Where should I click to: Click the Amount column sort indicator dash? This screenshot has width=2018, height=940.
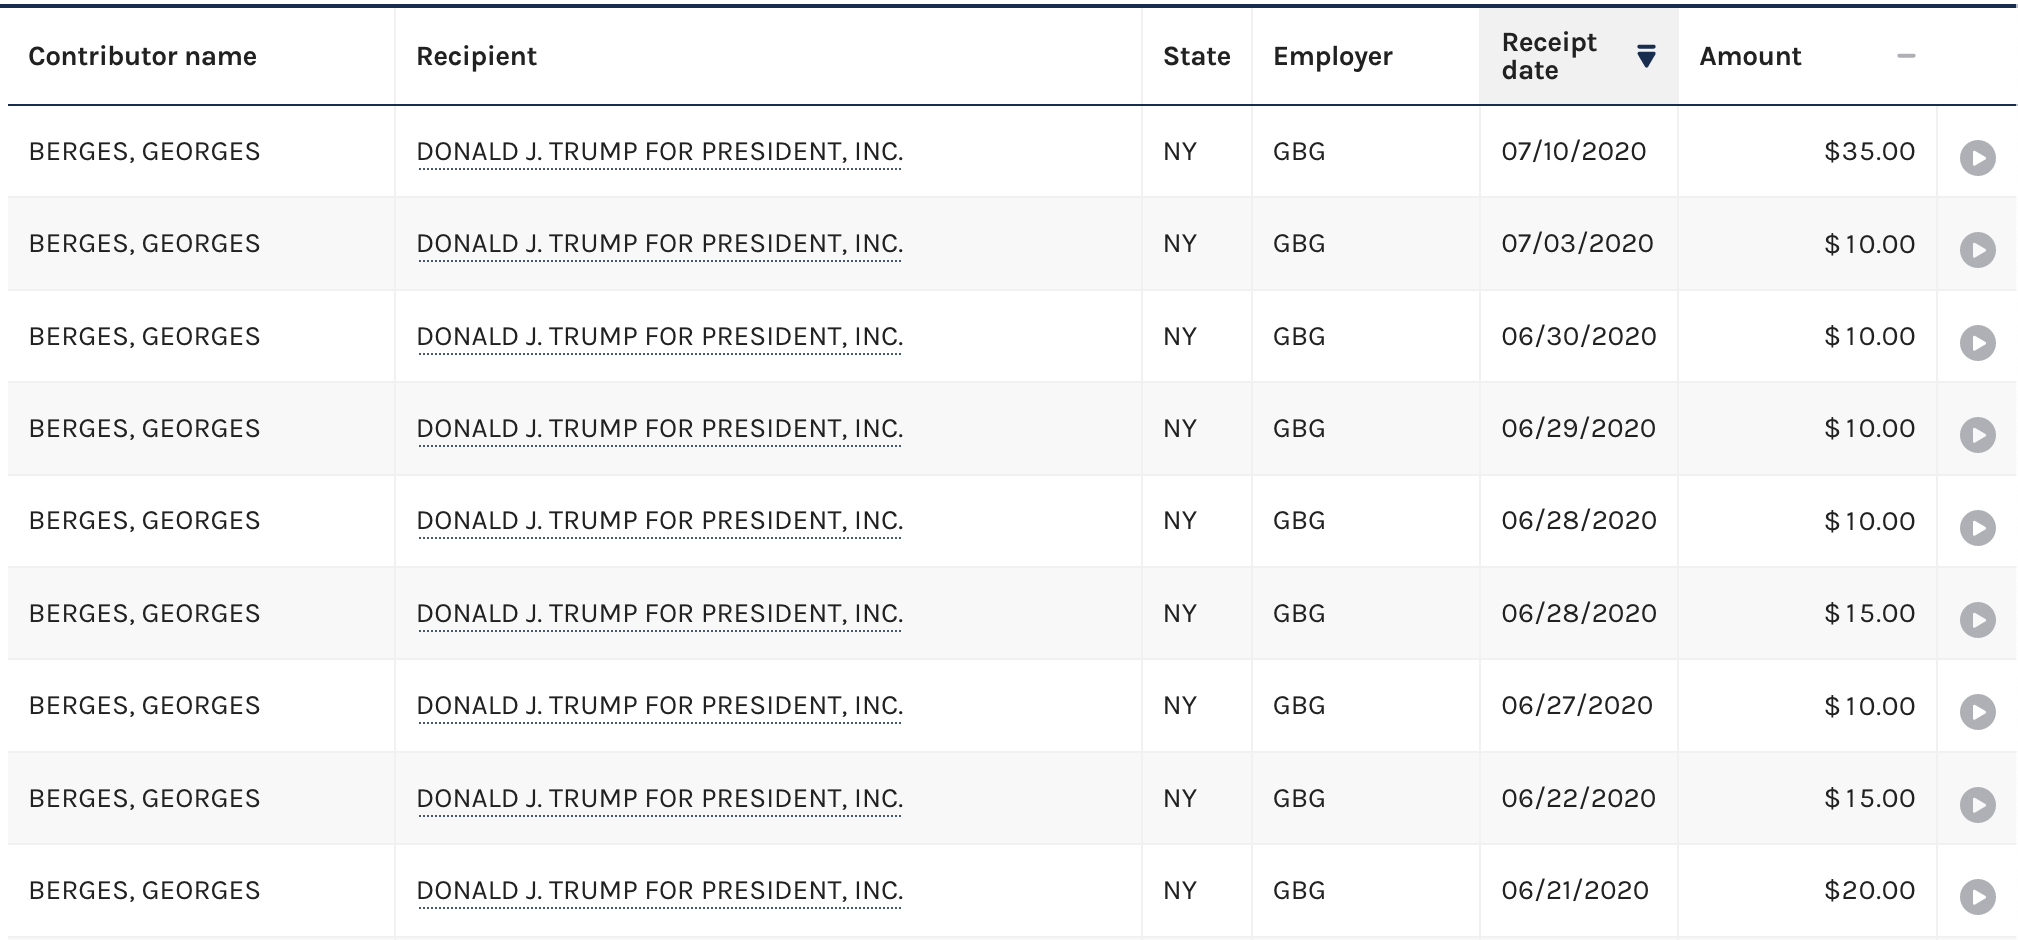(x=1906, y=56)
